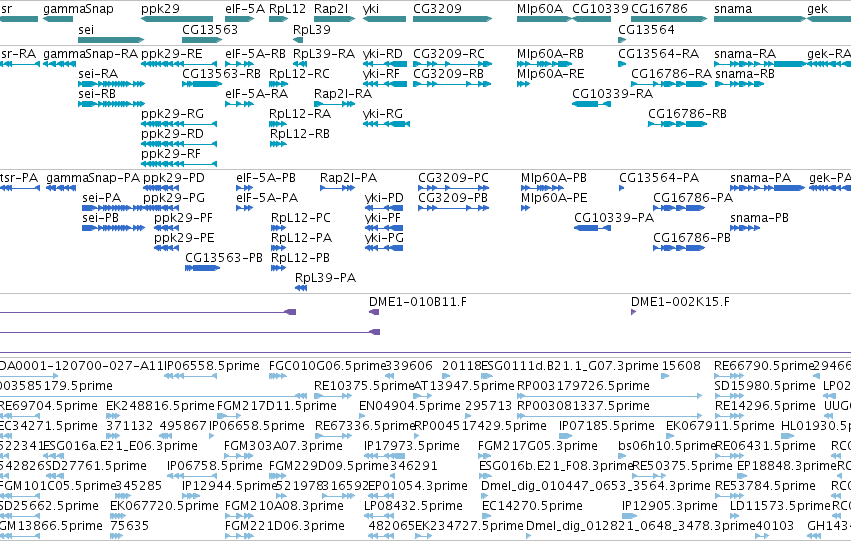Open EST IP06558.5prime
Screen dimensions: 851x541
click(211, 366)
